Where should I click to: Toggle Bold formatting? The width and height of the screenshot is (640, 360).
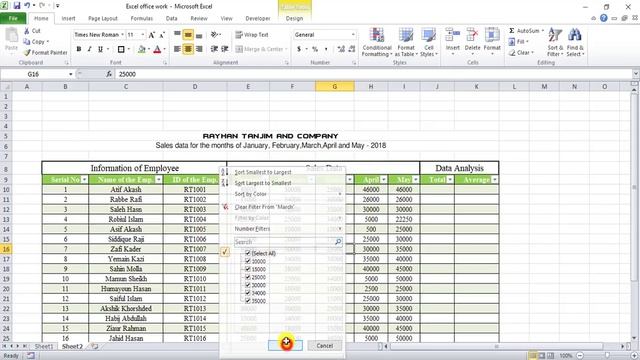click(79, 49)
